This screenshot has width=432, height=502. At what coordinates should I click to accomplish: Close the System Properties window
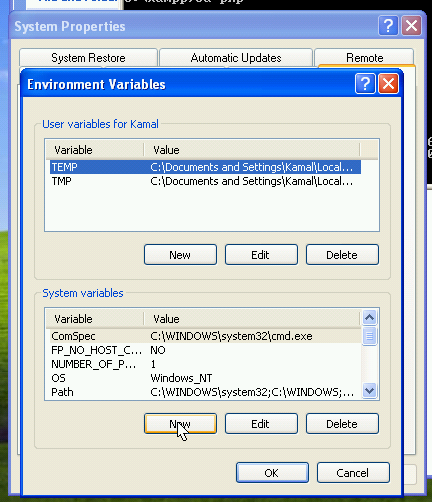[x=411, y=25]
